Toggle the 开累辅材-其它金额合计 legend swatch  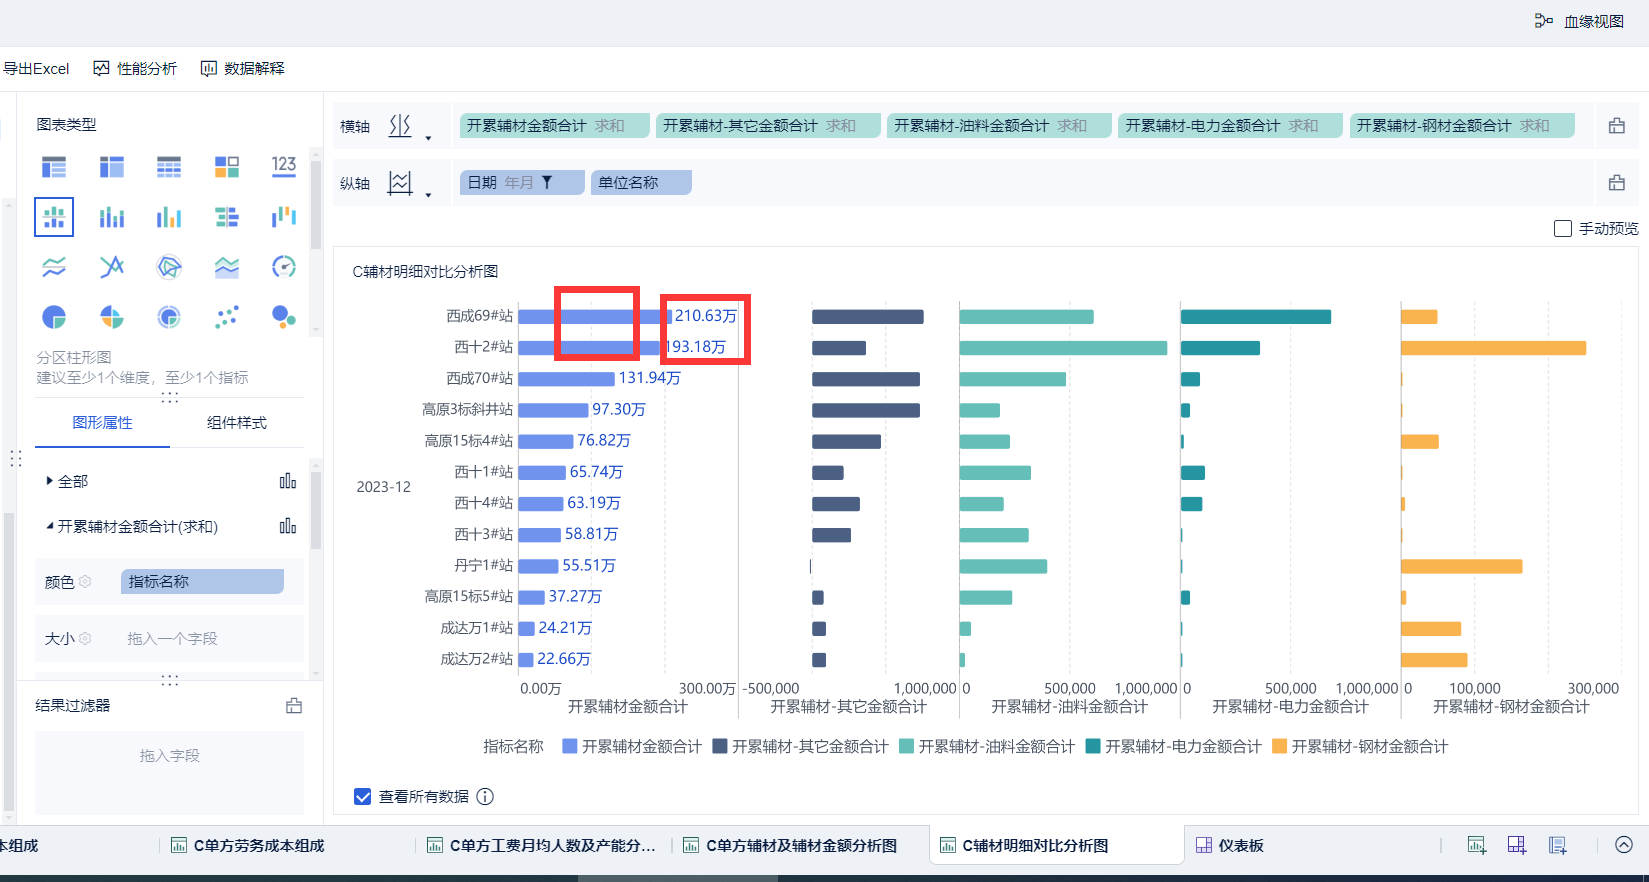[x=720, y=746]
